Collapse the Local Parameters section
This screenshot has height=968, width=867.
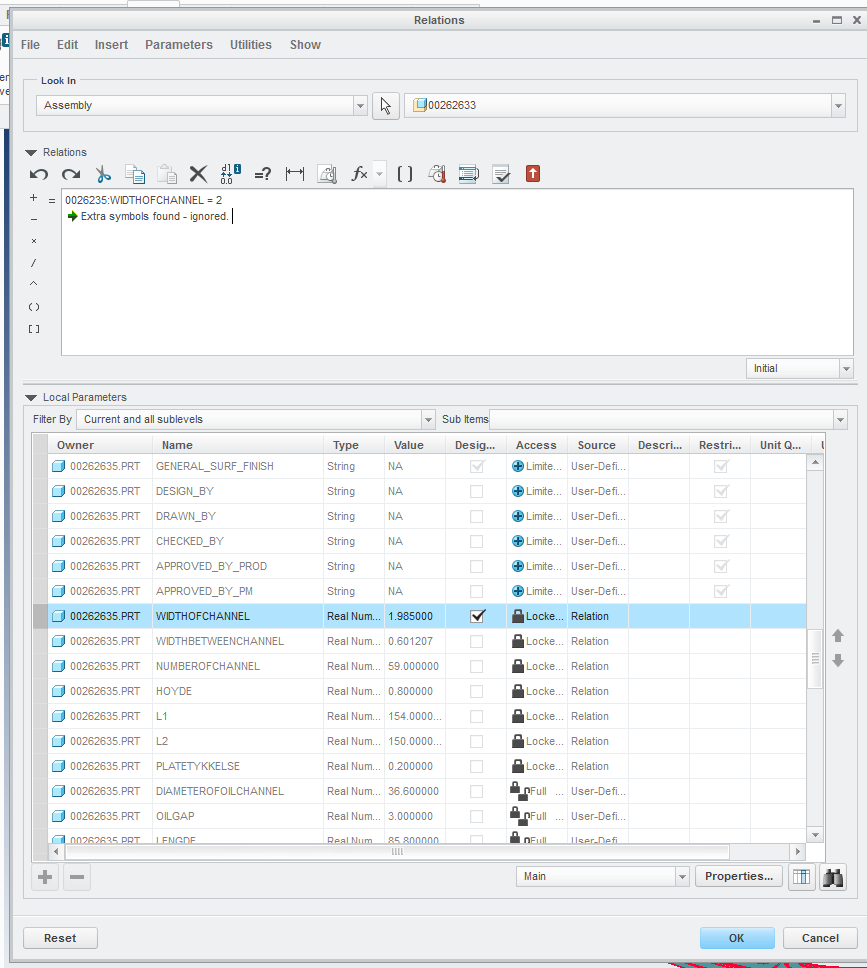coord(31,398)
